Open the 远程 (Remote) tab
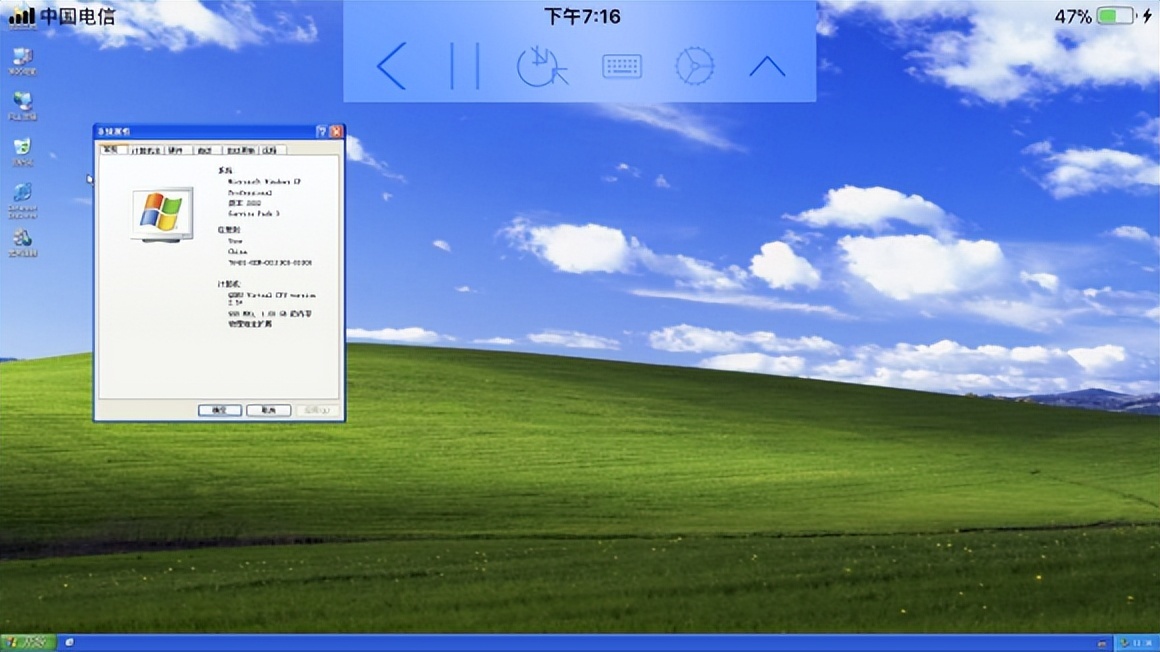1160x652 pixels. pyautogui.click(x=271, y=150)
